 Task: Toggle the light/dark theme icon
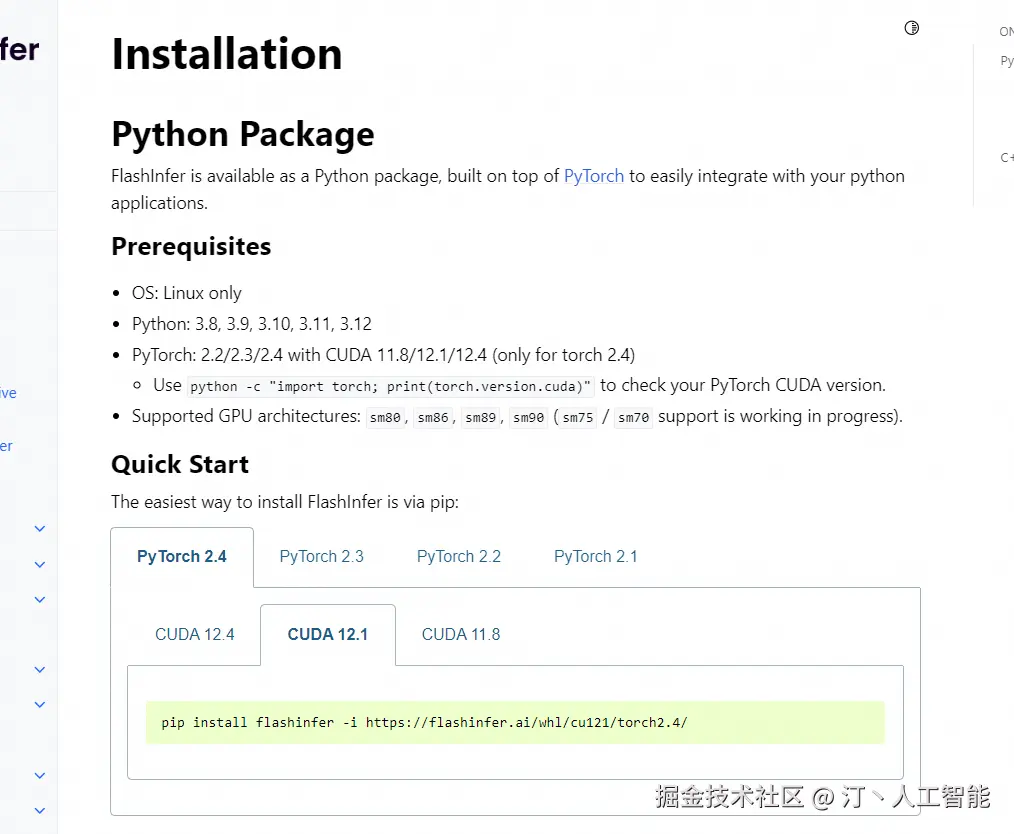911,28
